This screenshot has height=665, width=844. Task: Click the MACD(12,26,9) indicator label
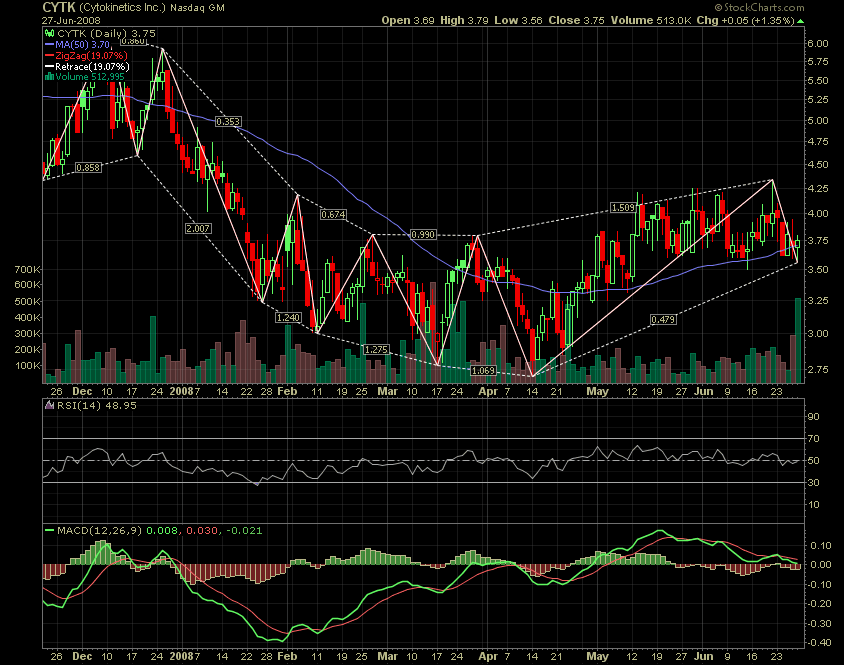pyautogui.click(x=100, y=530)
